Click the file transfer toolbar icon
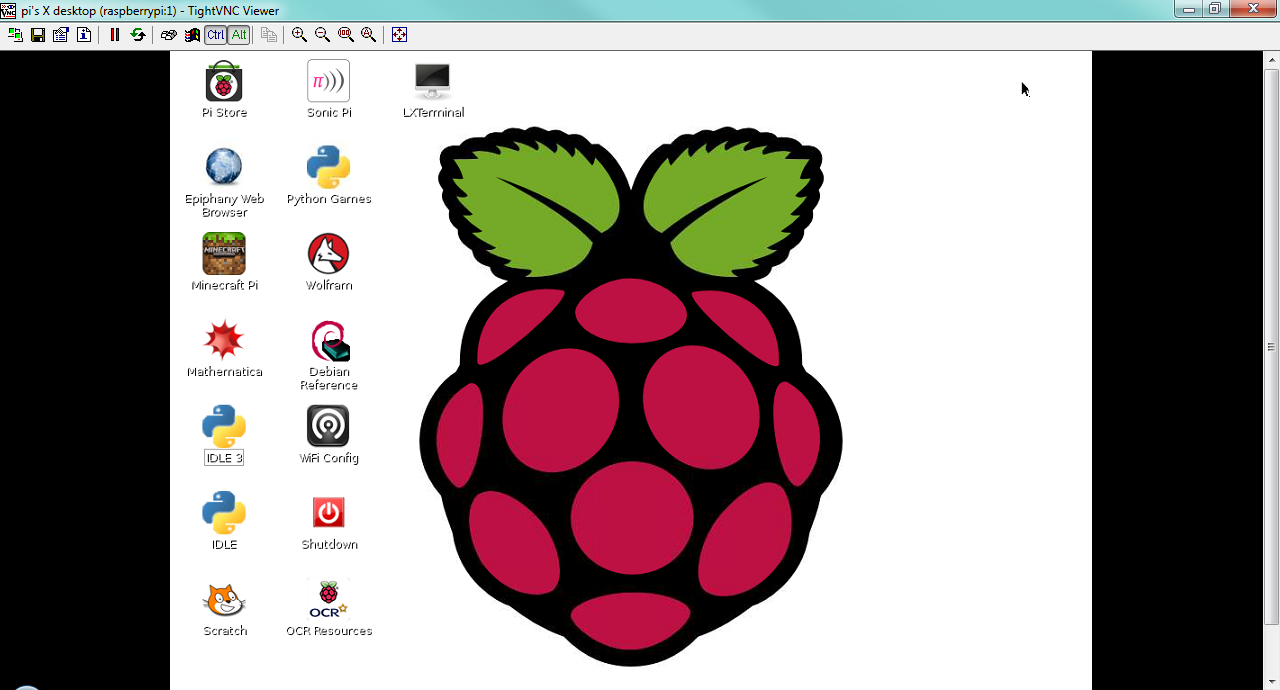 (x=269, y=35)
